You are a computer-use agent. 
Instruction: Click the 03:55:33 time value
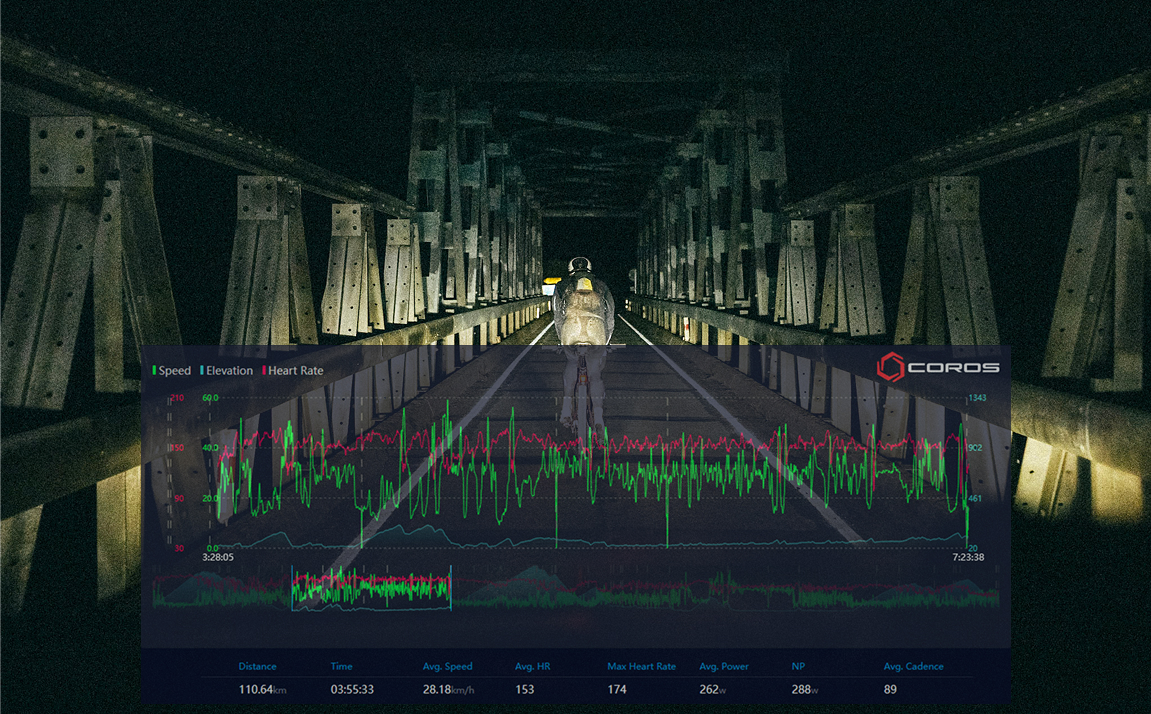352,690
